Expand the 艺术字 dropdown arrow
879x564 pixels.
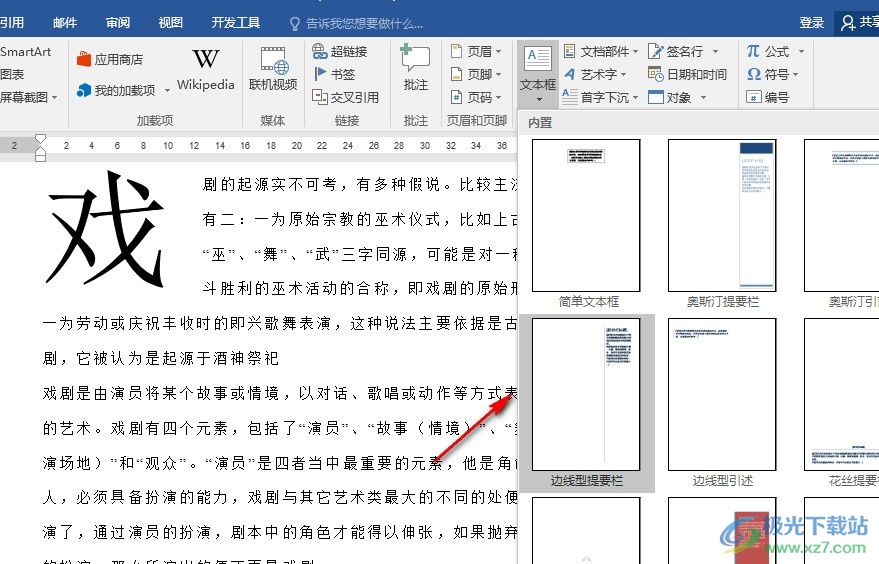click(x=623, y=75)
